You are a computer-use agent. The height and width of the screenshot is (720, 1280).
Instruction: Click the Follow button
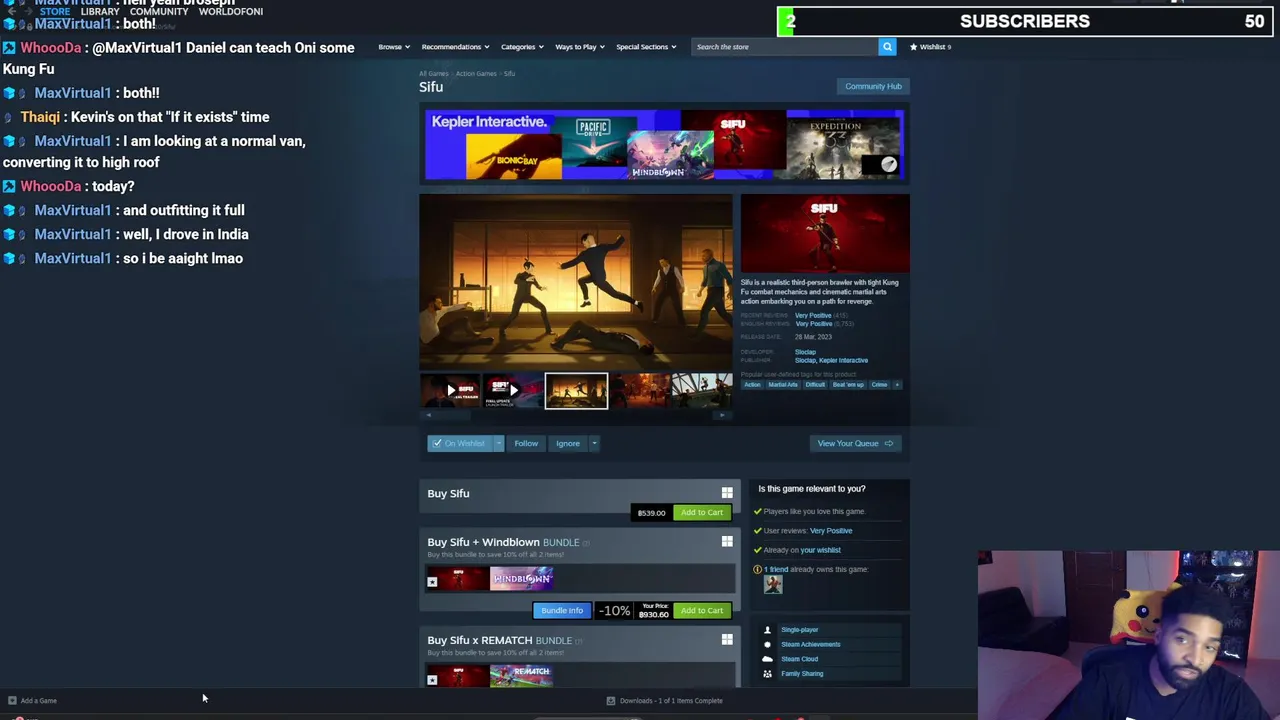(526, 443)
